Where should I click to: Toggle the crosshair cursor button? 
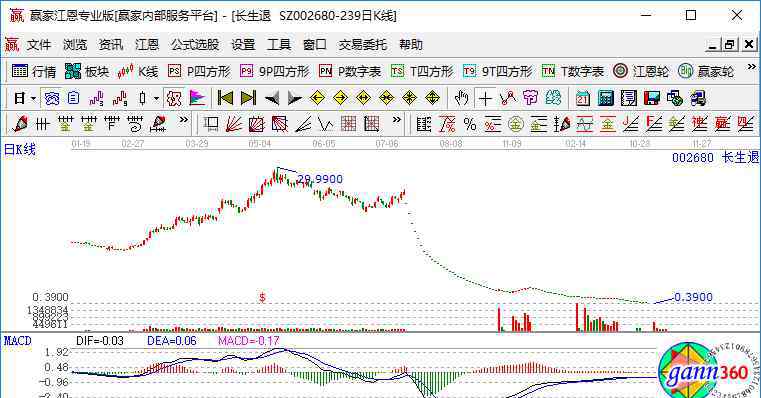coord(485,99)
